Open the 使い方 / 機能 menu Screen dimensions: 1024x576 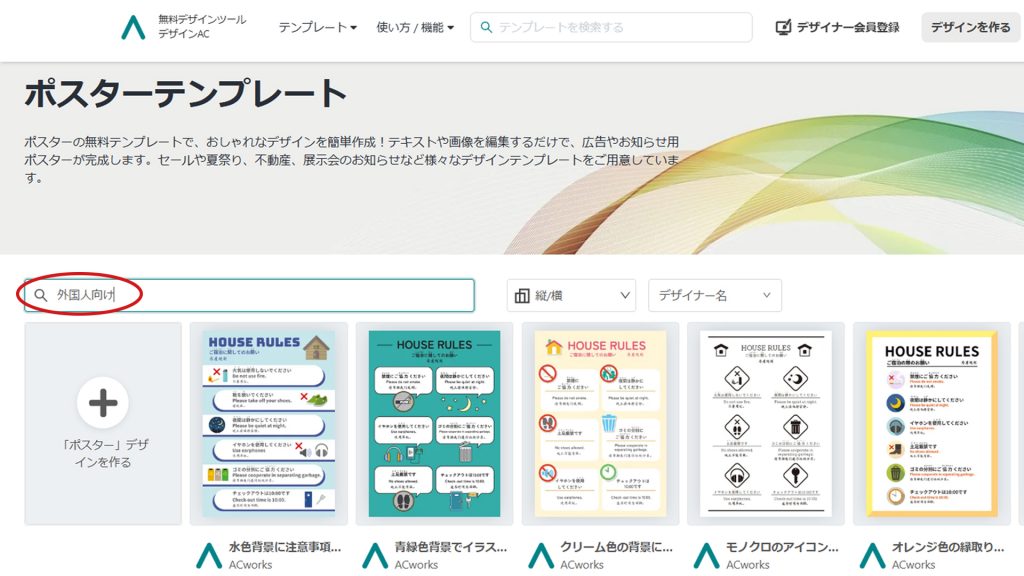415,27
